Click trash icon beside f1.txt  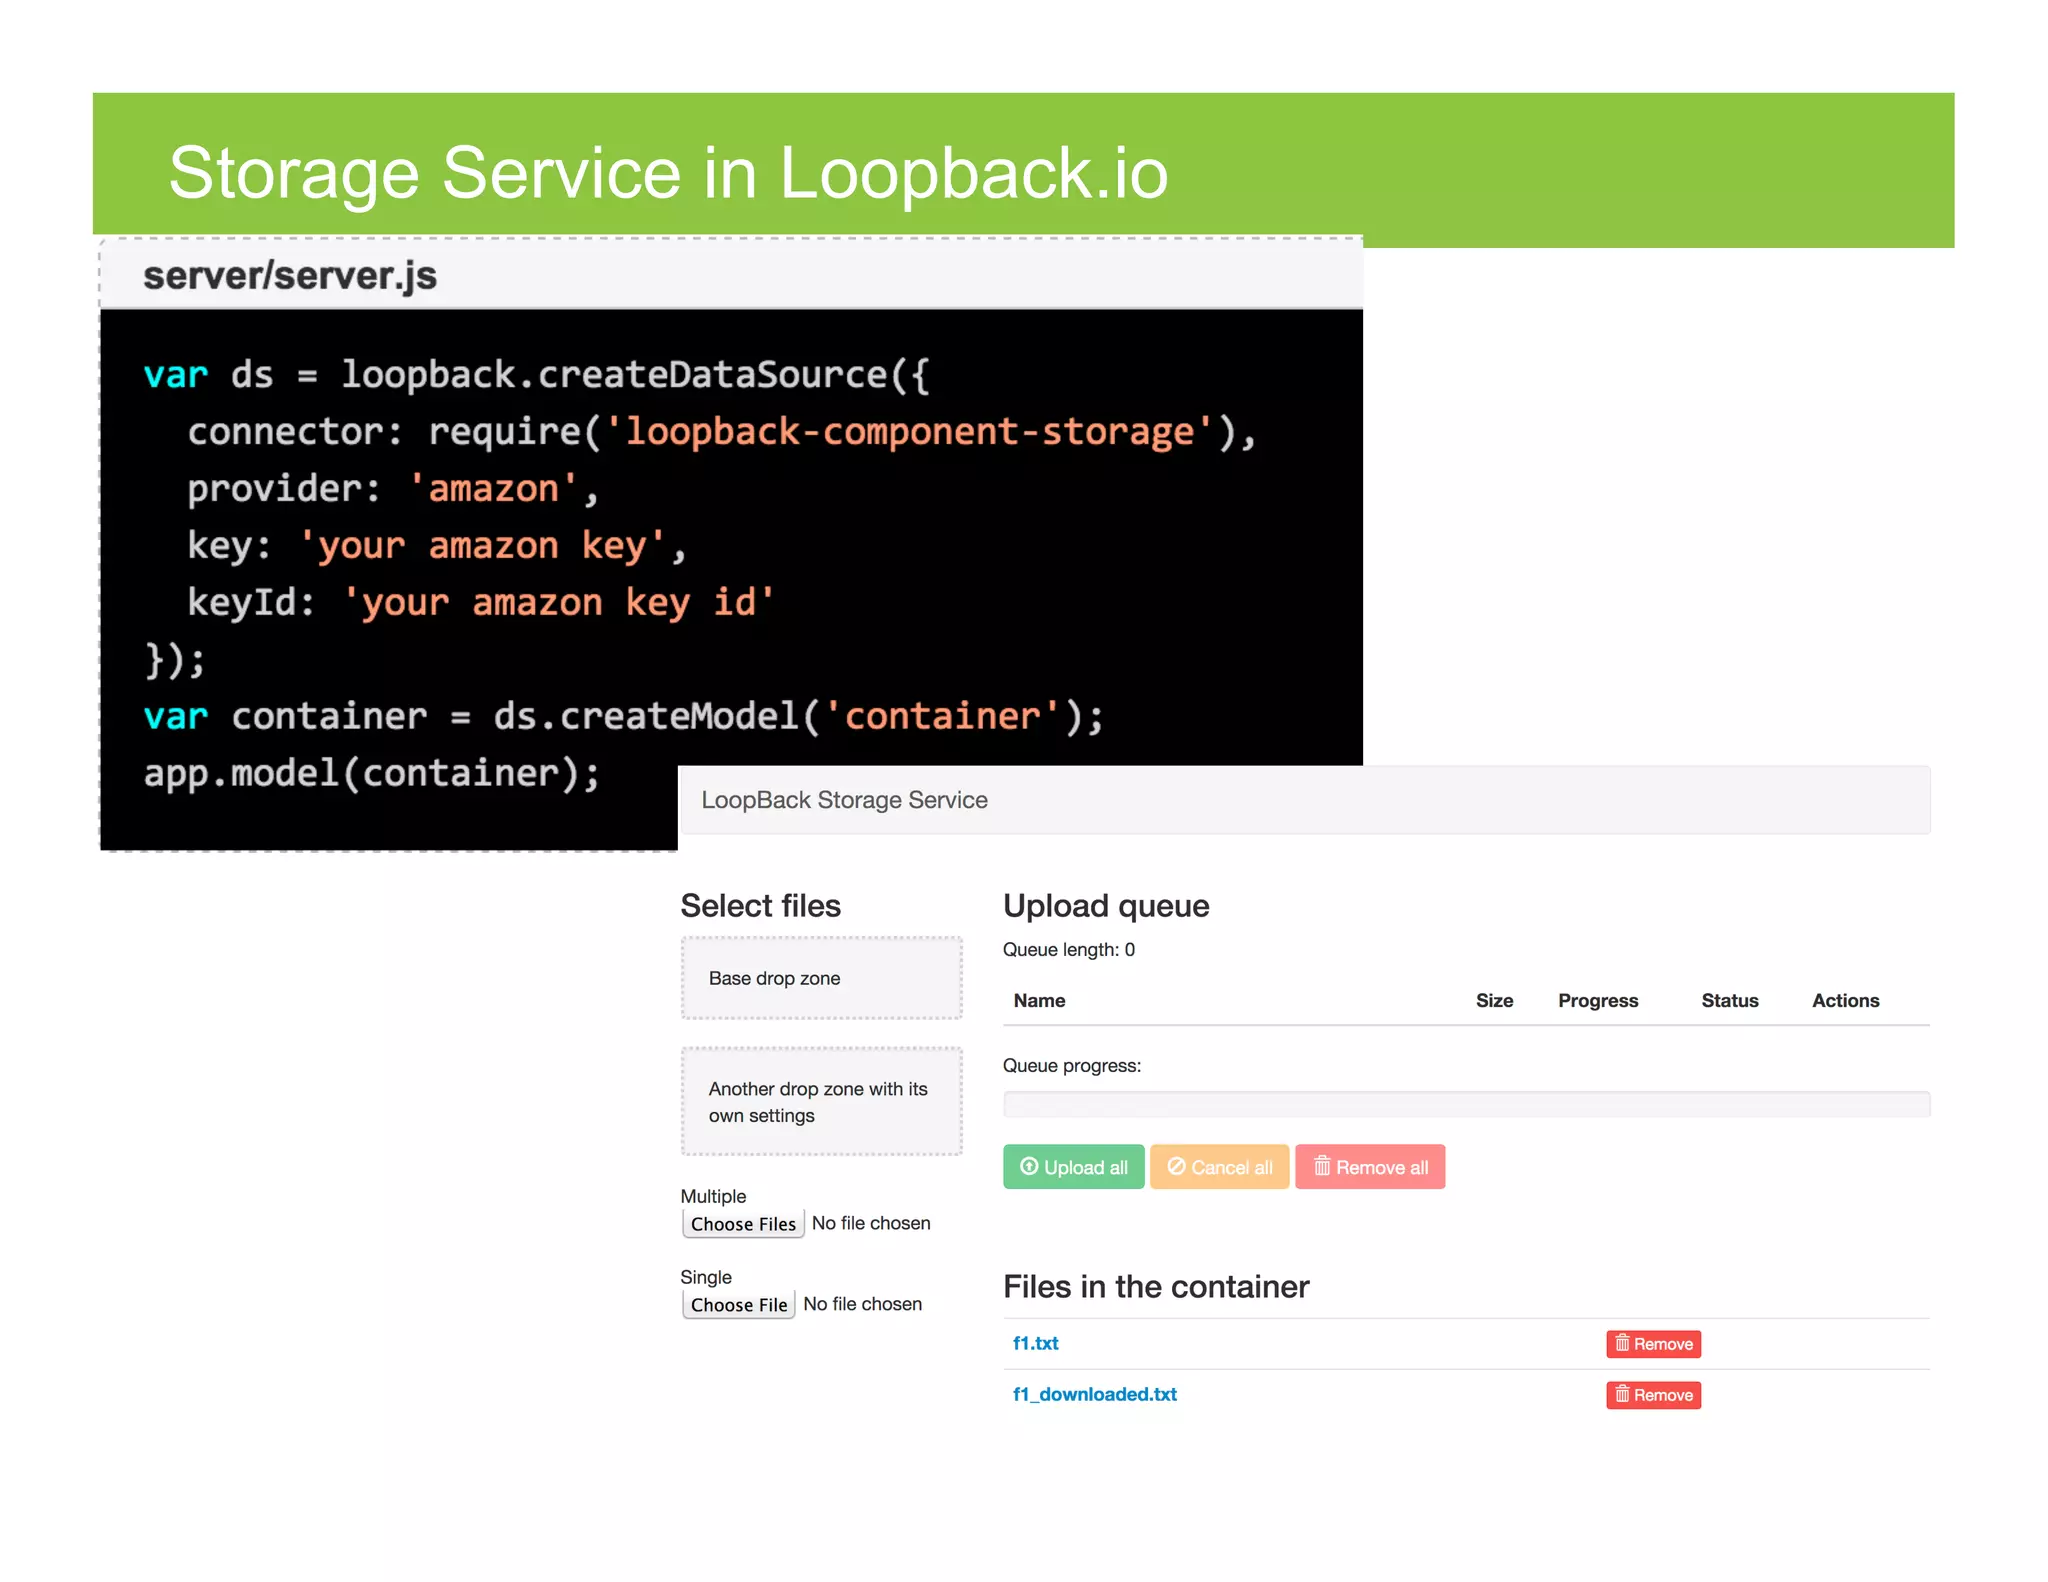pyautogui.click(x=1622, y=1343)
